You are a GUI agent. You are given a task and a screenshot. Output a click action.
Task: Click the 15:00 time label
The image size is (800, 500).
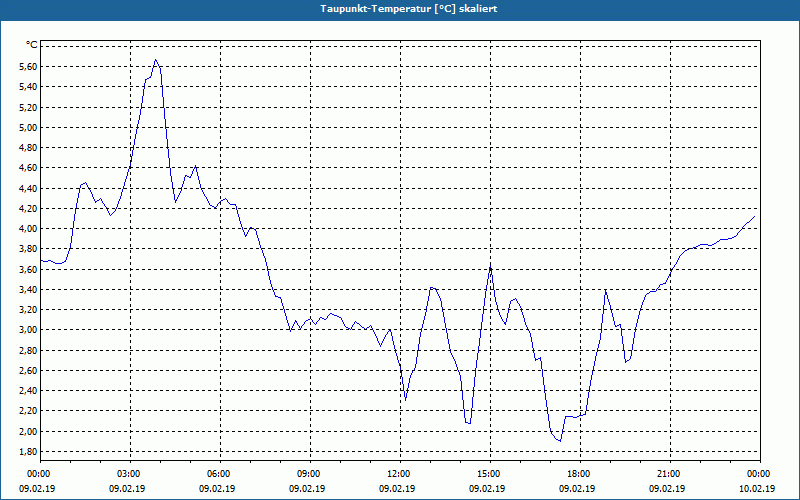click(490, 473)
